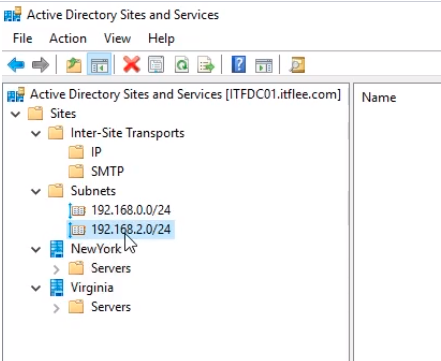The image size is (441, 361).
Task: Click the Virginia site building icon
Action: click(x=57, y=288)
